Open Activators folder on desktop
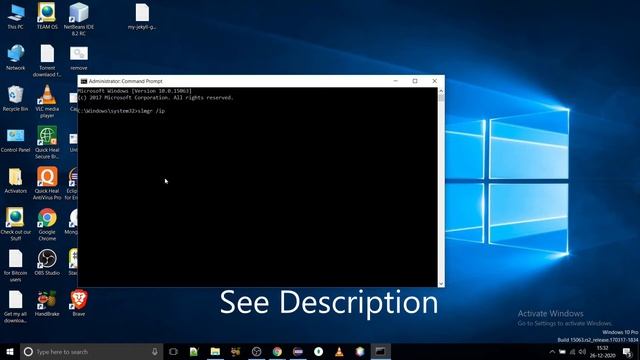Image resolution: width=640 pixels, height=360 pixels. tap(16, 181)
